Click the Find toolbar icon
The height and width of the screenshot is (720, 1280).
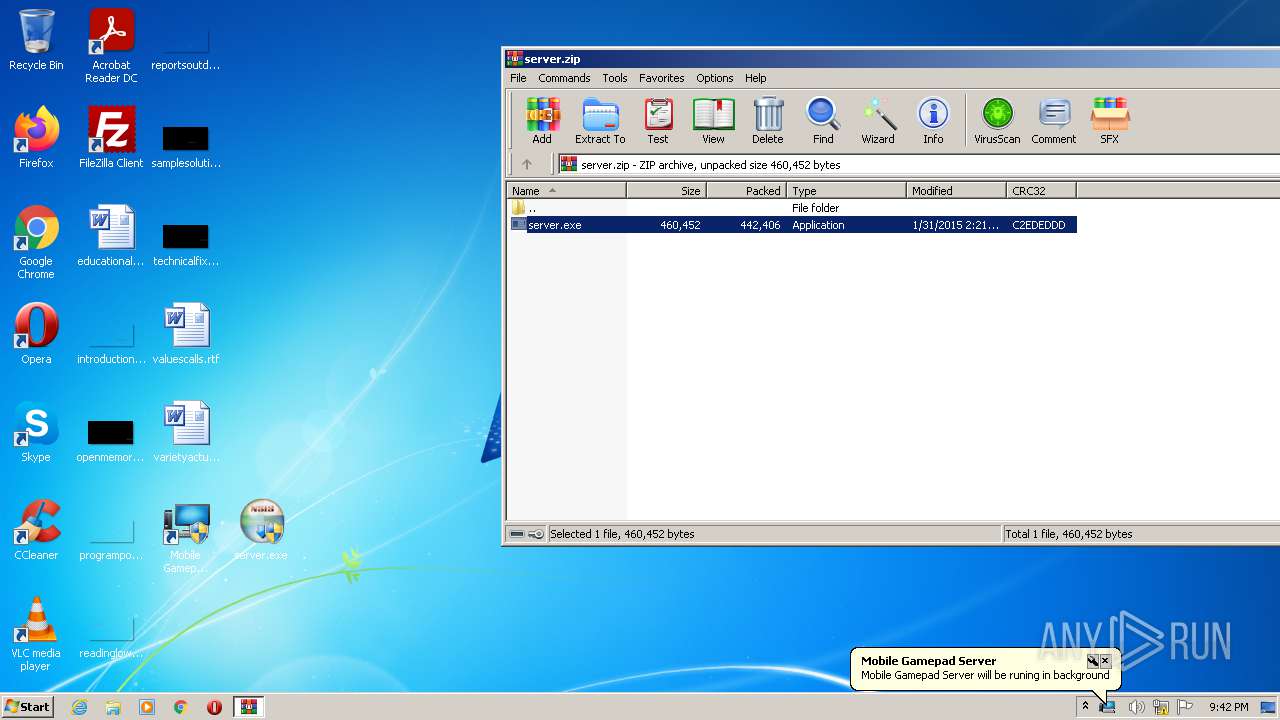click(x=823, y=121)
